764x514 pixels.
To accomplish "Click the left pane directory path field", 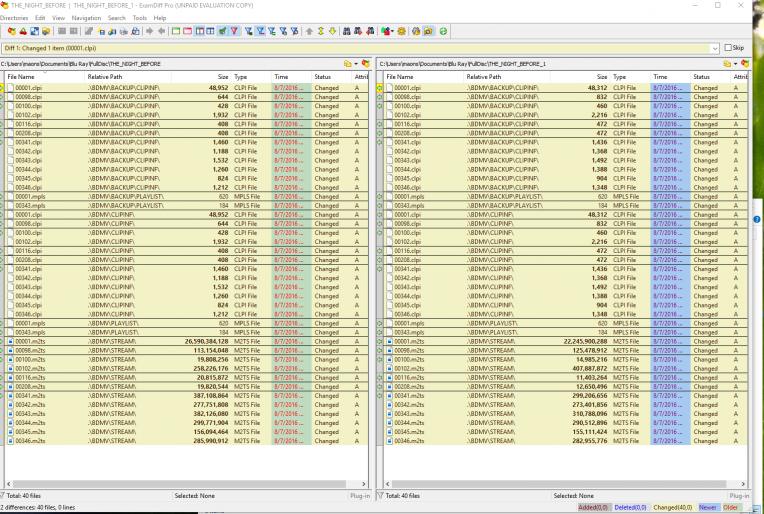I will (171, 64).
